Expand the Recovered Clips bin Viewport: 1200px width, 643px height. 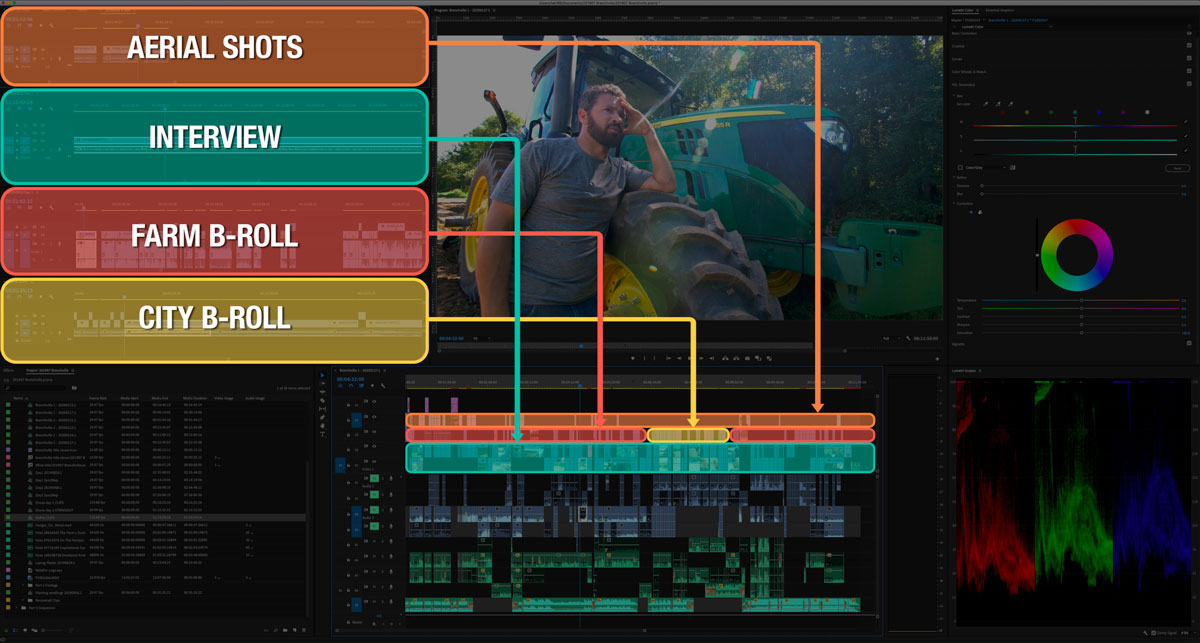pyautogui.click(x=23, y=600)
